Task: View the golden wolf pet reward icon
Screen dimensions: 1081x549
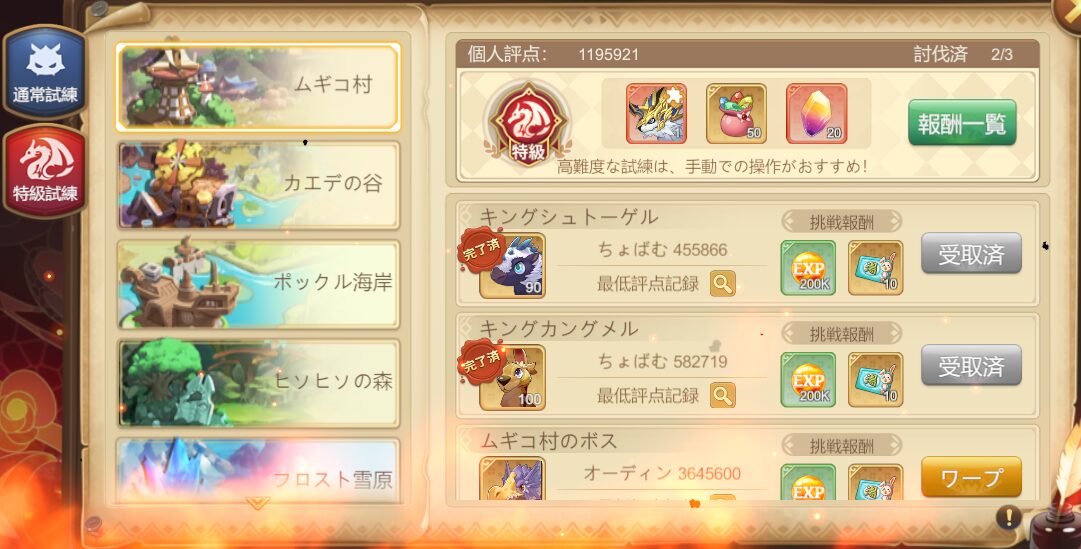Action: tap(656, 114)
